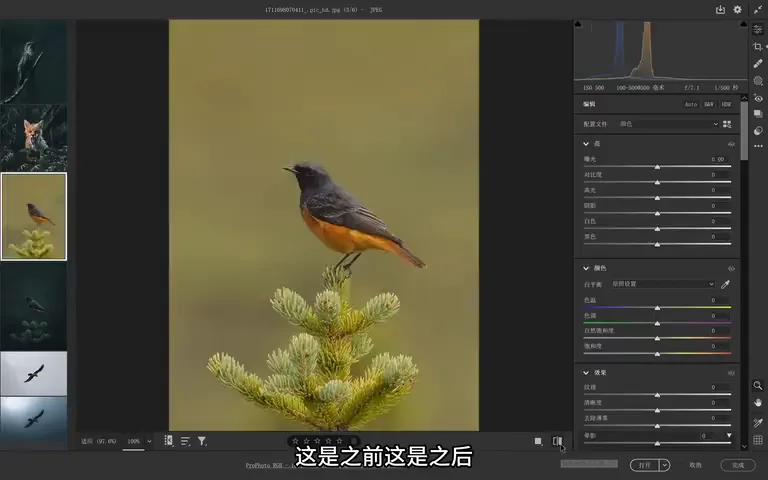Open the profile dropdown showing 颜色
This screenshot has width=768, height=480.
pos(668,124)
